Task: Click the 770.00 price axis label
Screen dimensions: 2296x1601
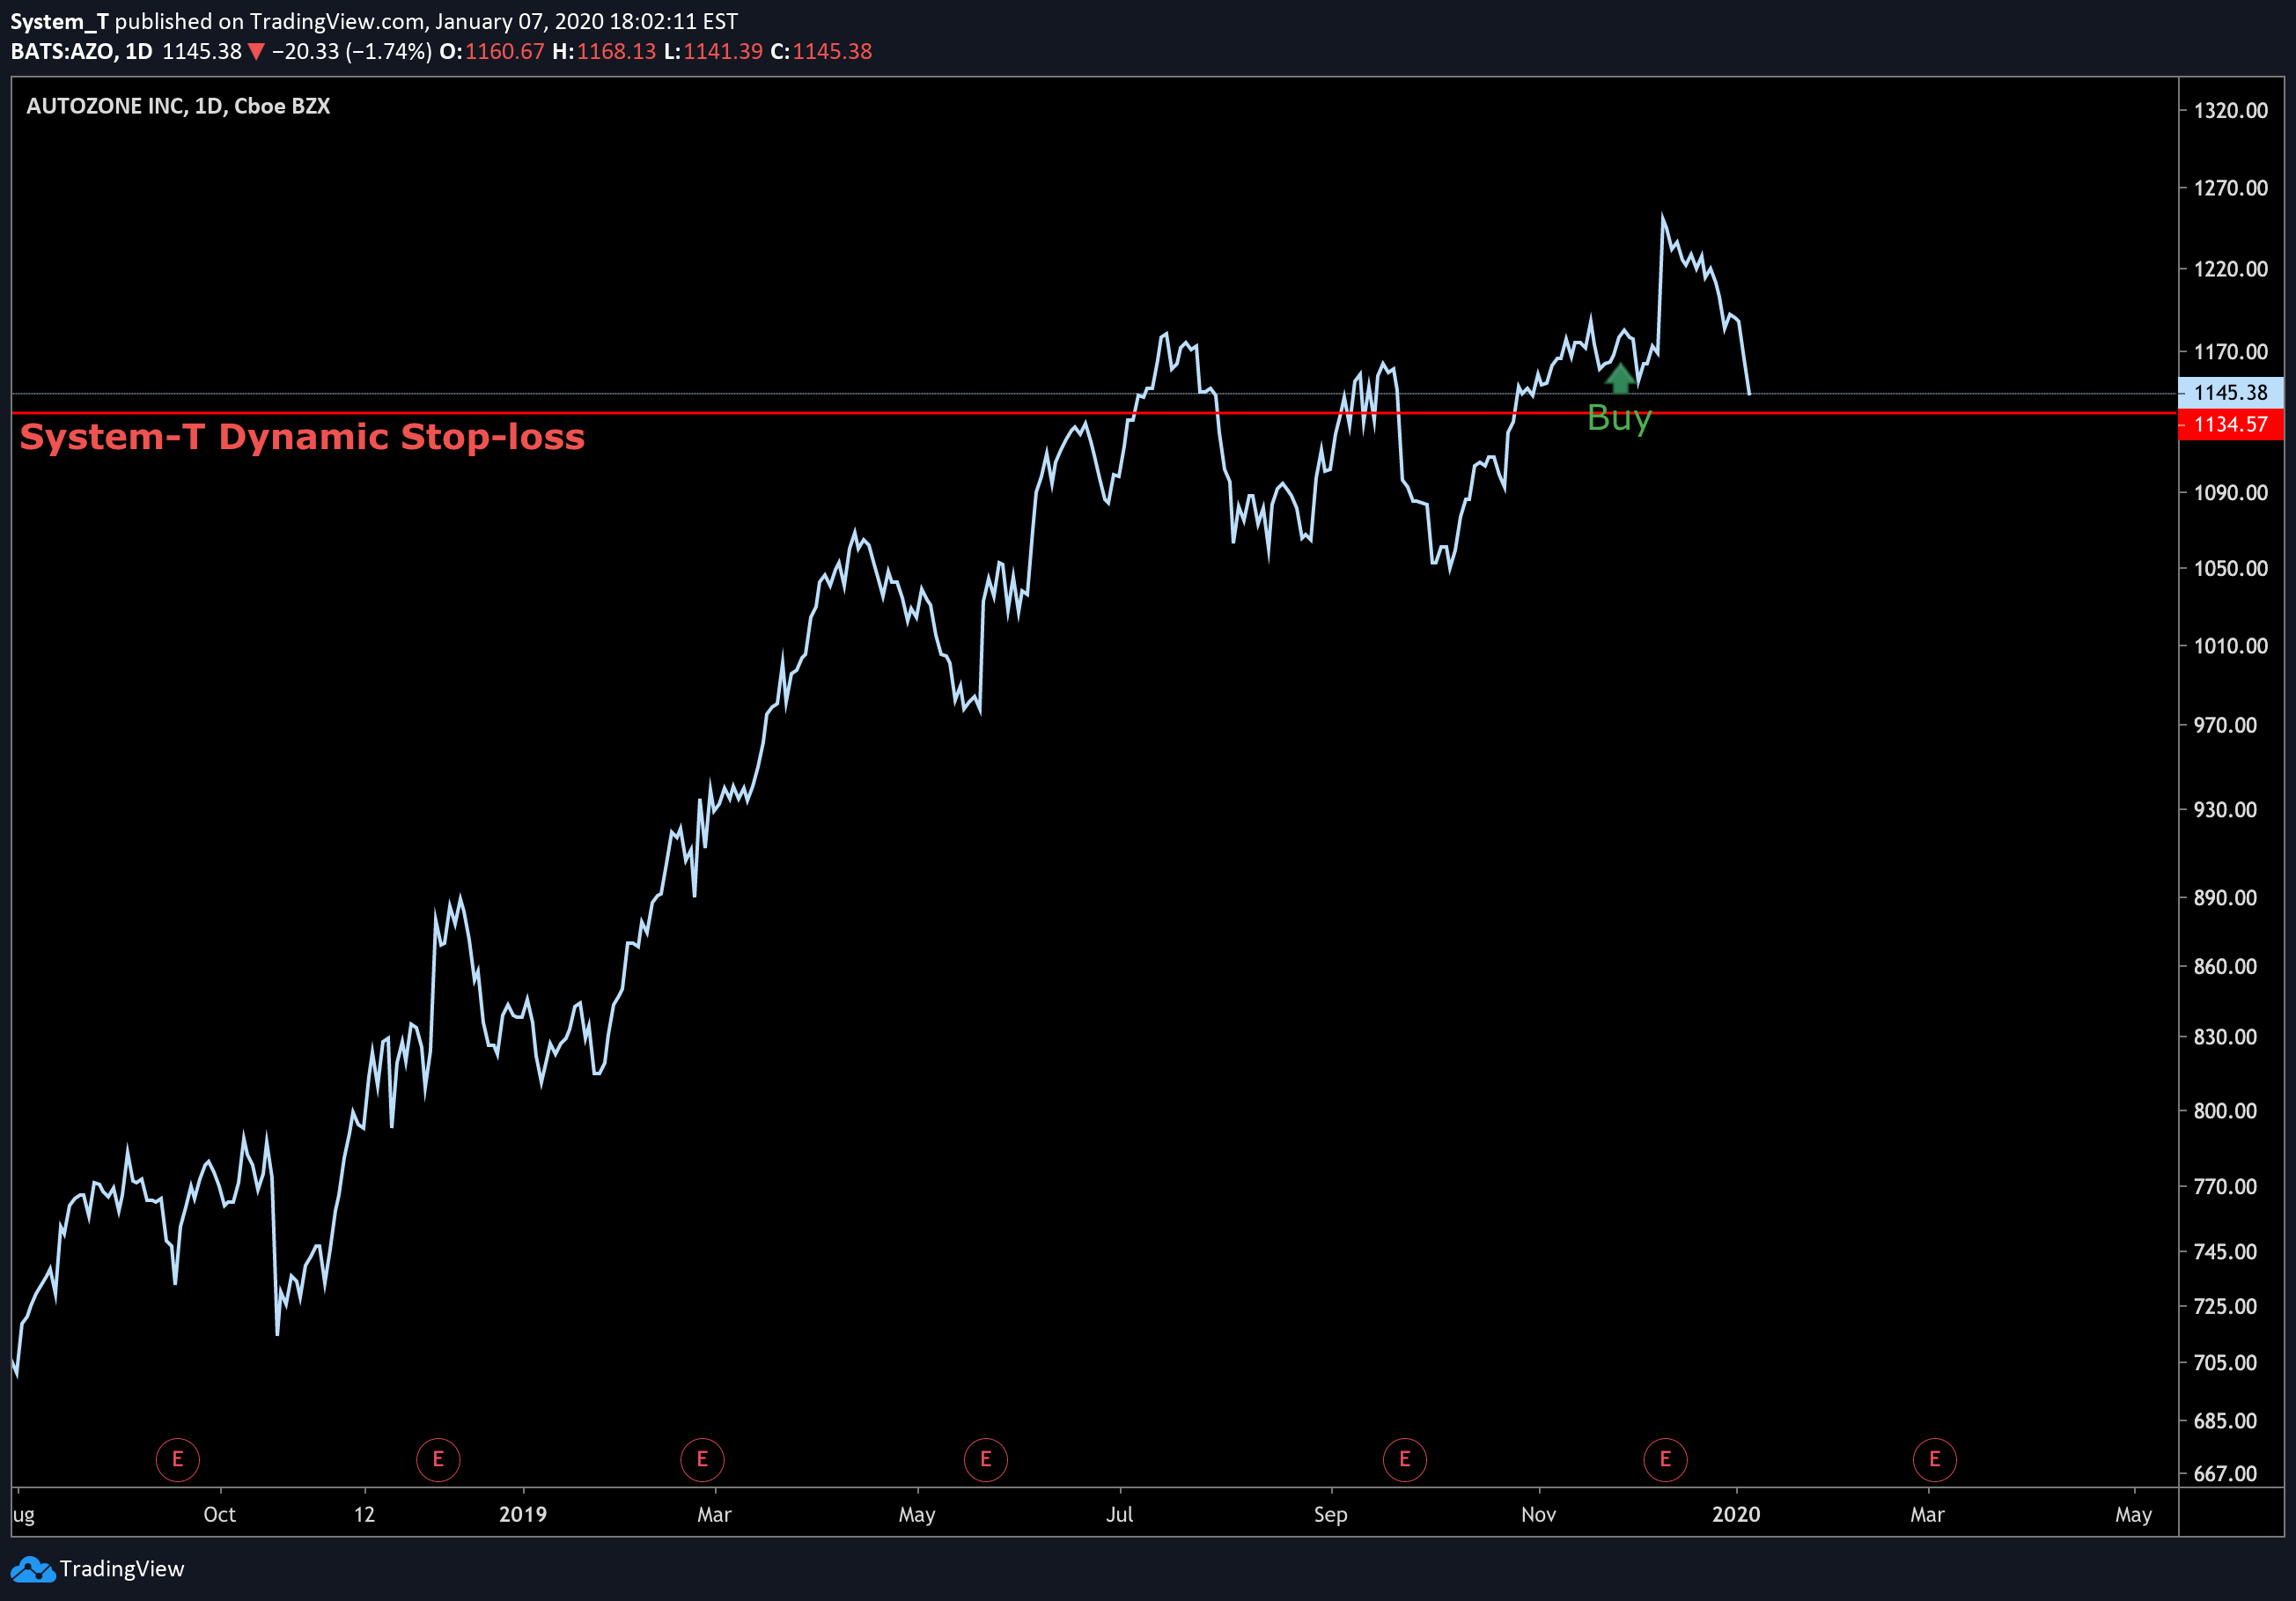Action: click(2225, 1187)
